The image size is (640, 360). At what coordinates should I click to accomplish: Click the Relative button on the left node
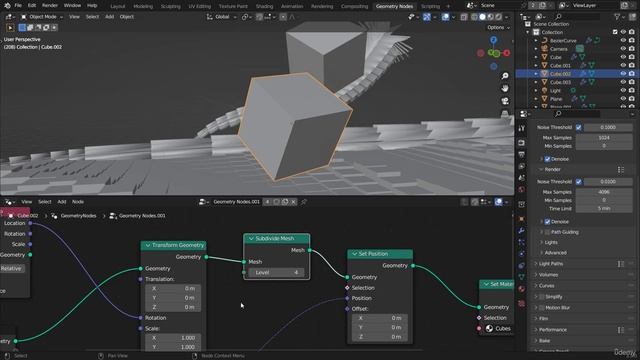click(11, 269)
